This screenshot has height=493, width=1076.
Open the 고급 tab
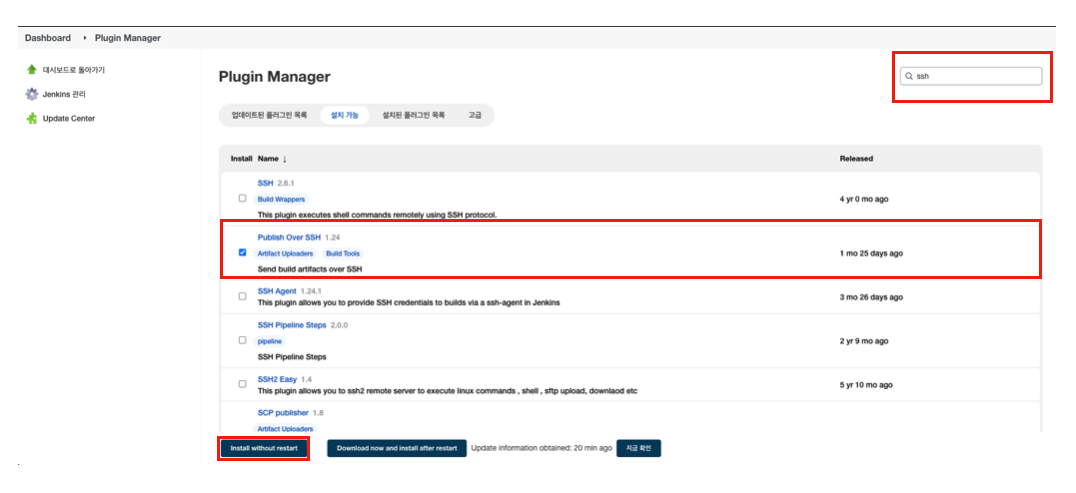tap(475, 115)
